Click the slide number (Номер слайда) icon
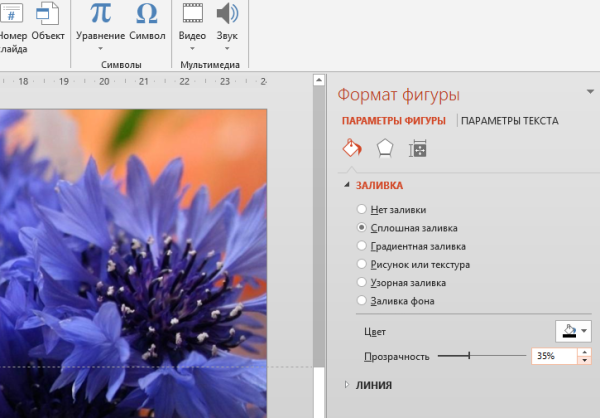Image resolution: width=600 pixels, height=418 pixels. tap(12, 14)
